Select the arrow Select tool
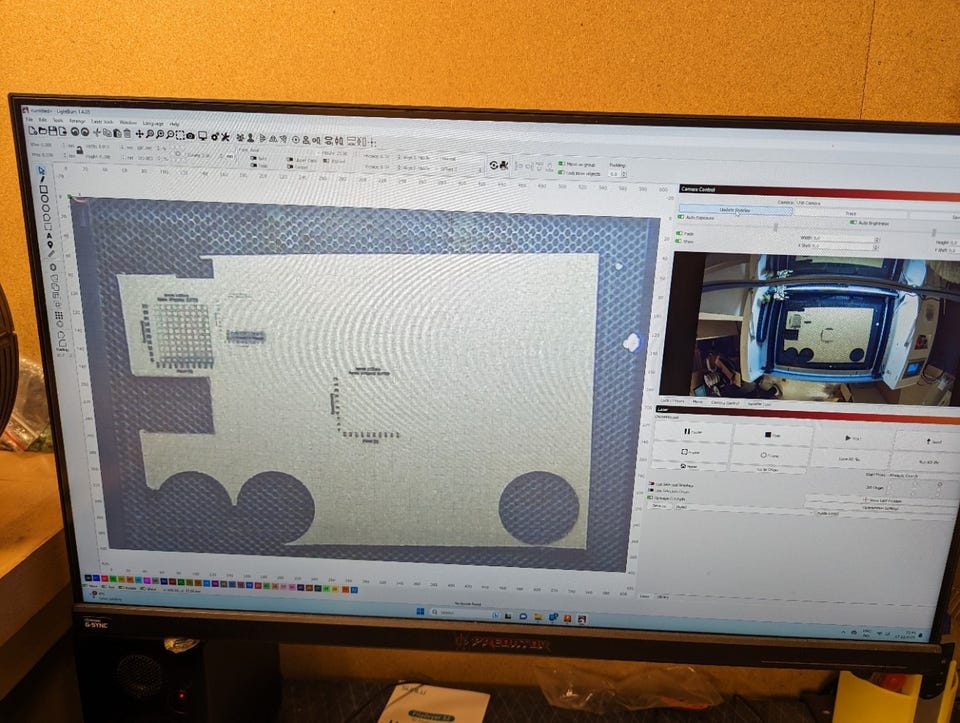 (x=41, y=170)
